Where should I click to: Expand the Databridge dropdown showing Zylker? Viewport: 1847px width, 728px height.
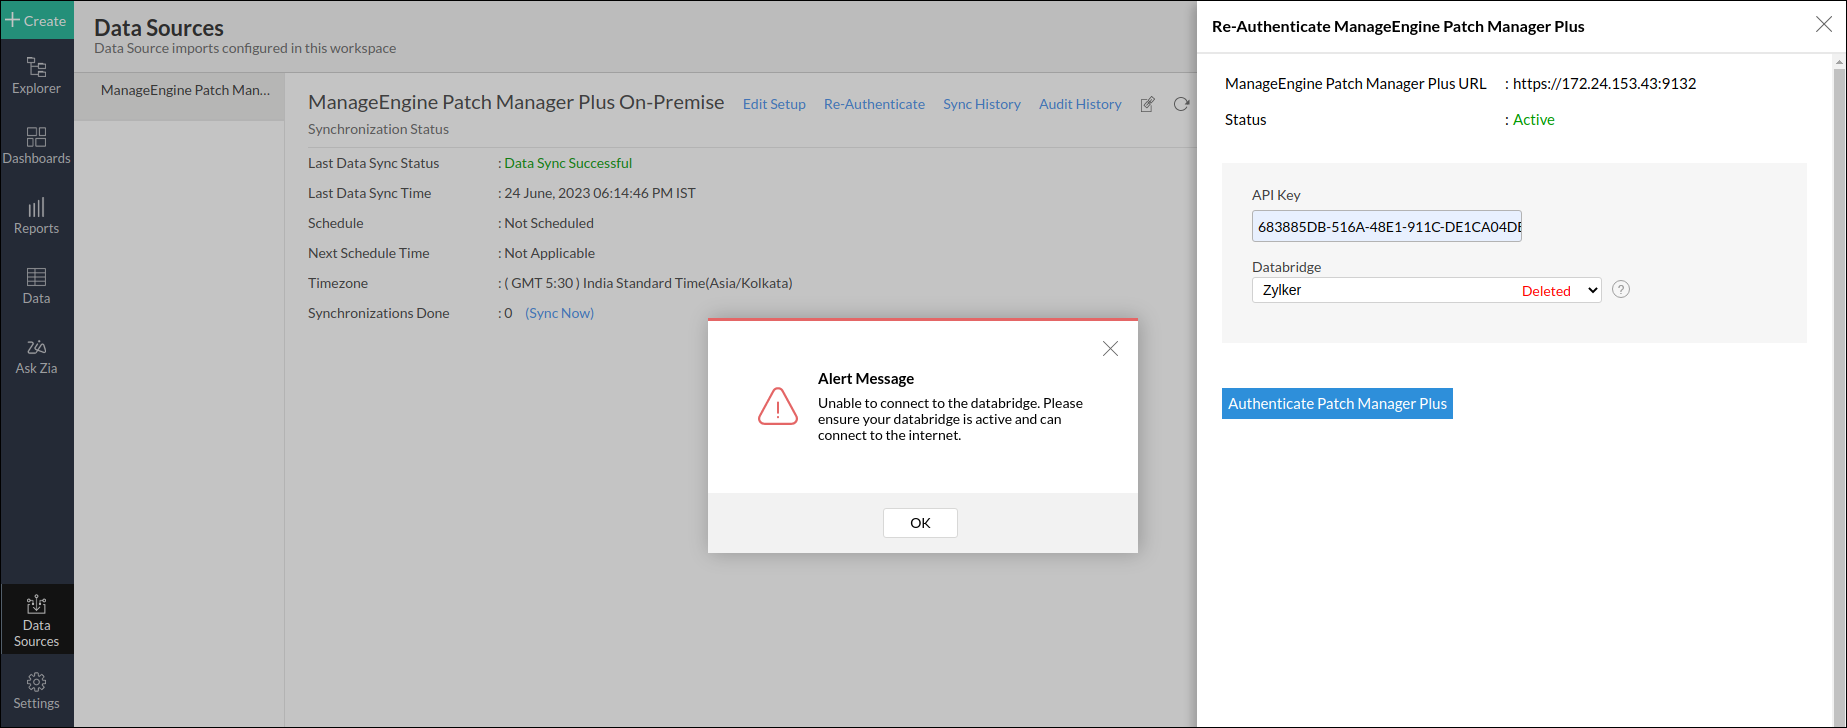pyautogui.click(x=1426, y=290)
